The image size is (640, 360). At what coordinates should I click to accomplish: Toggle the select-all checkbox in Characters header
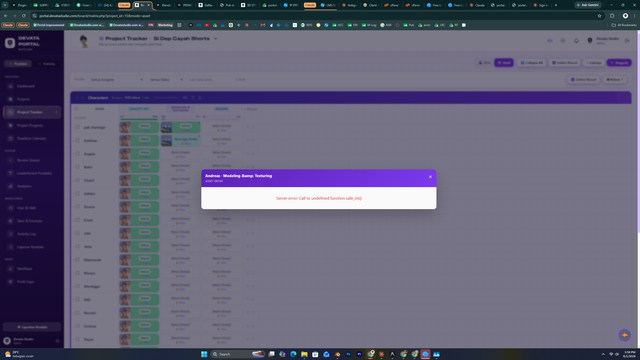point(76,109)
